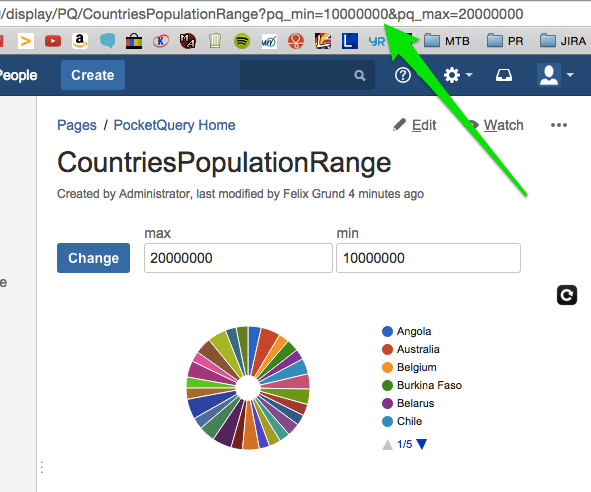The height and width of the screenshot is (492, 591).
Task: Open the orange chevron bookmark
Action: pos(26,41)
